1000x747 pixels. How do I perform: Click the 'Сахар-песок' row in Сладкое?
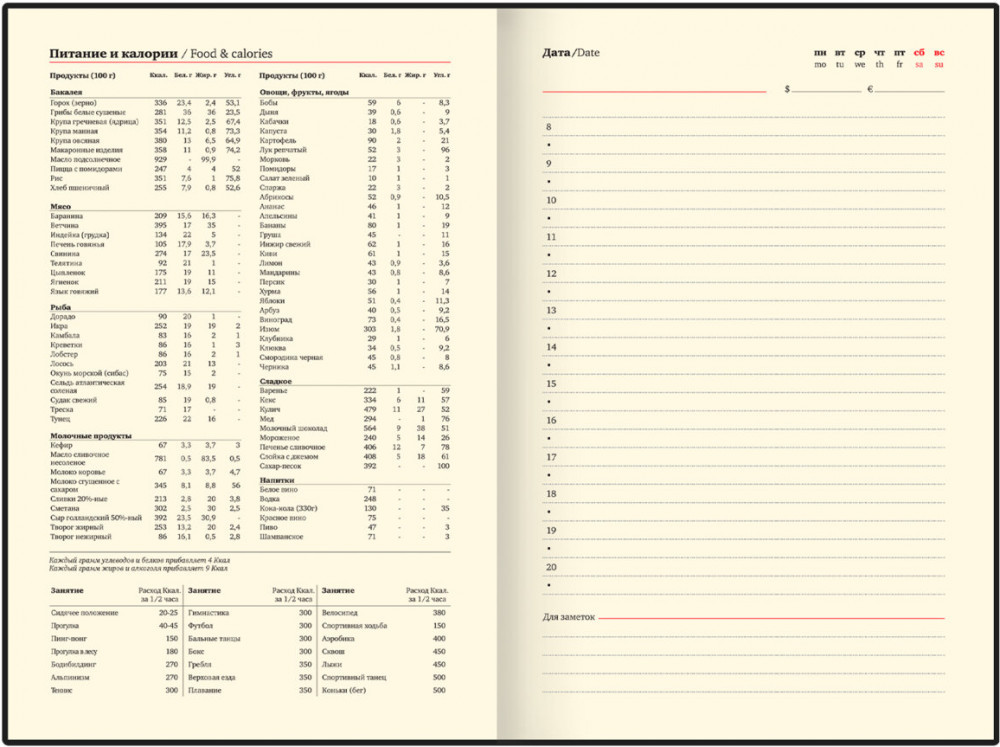(281, 466)
